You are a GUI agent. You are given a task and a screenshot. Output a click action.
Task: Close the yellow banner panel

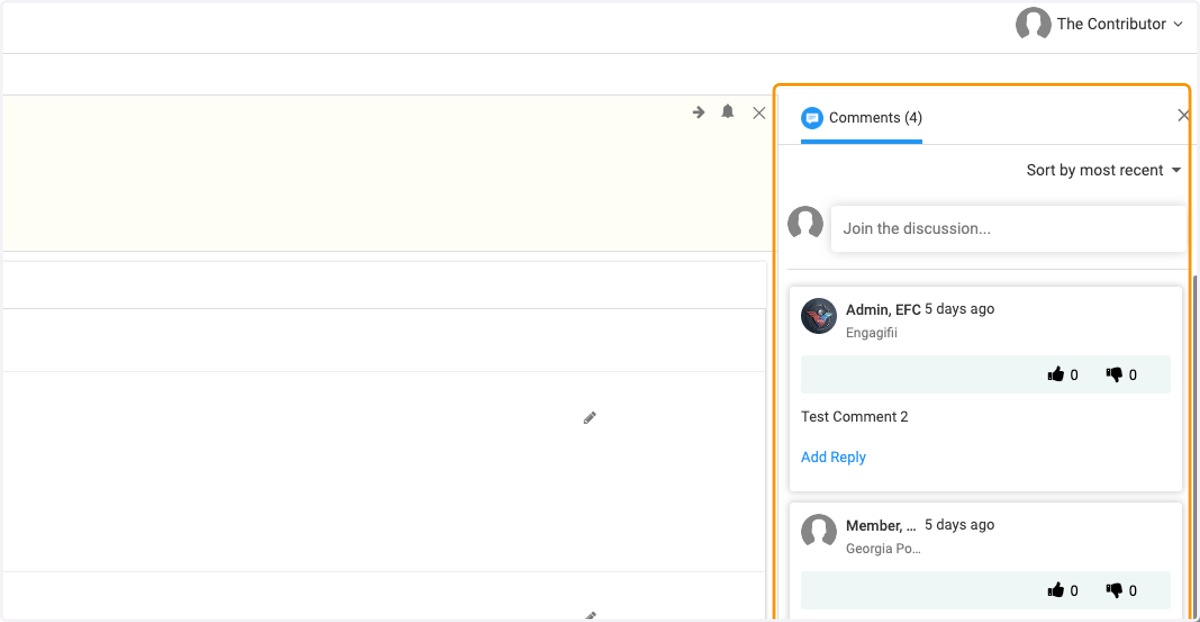pos(759,113)
